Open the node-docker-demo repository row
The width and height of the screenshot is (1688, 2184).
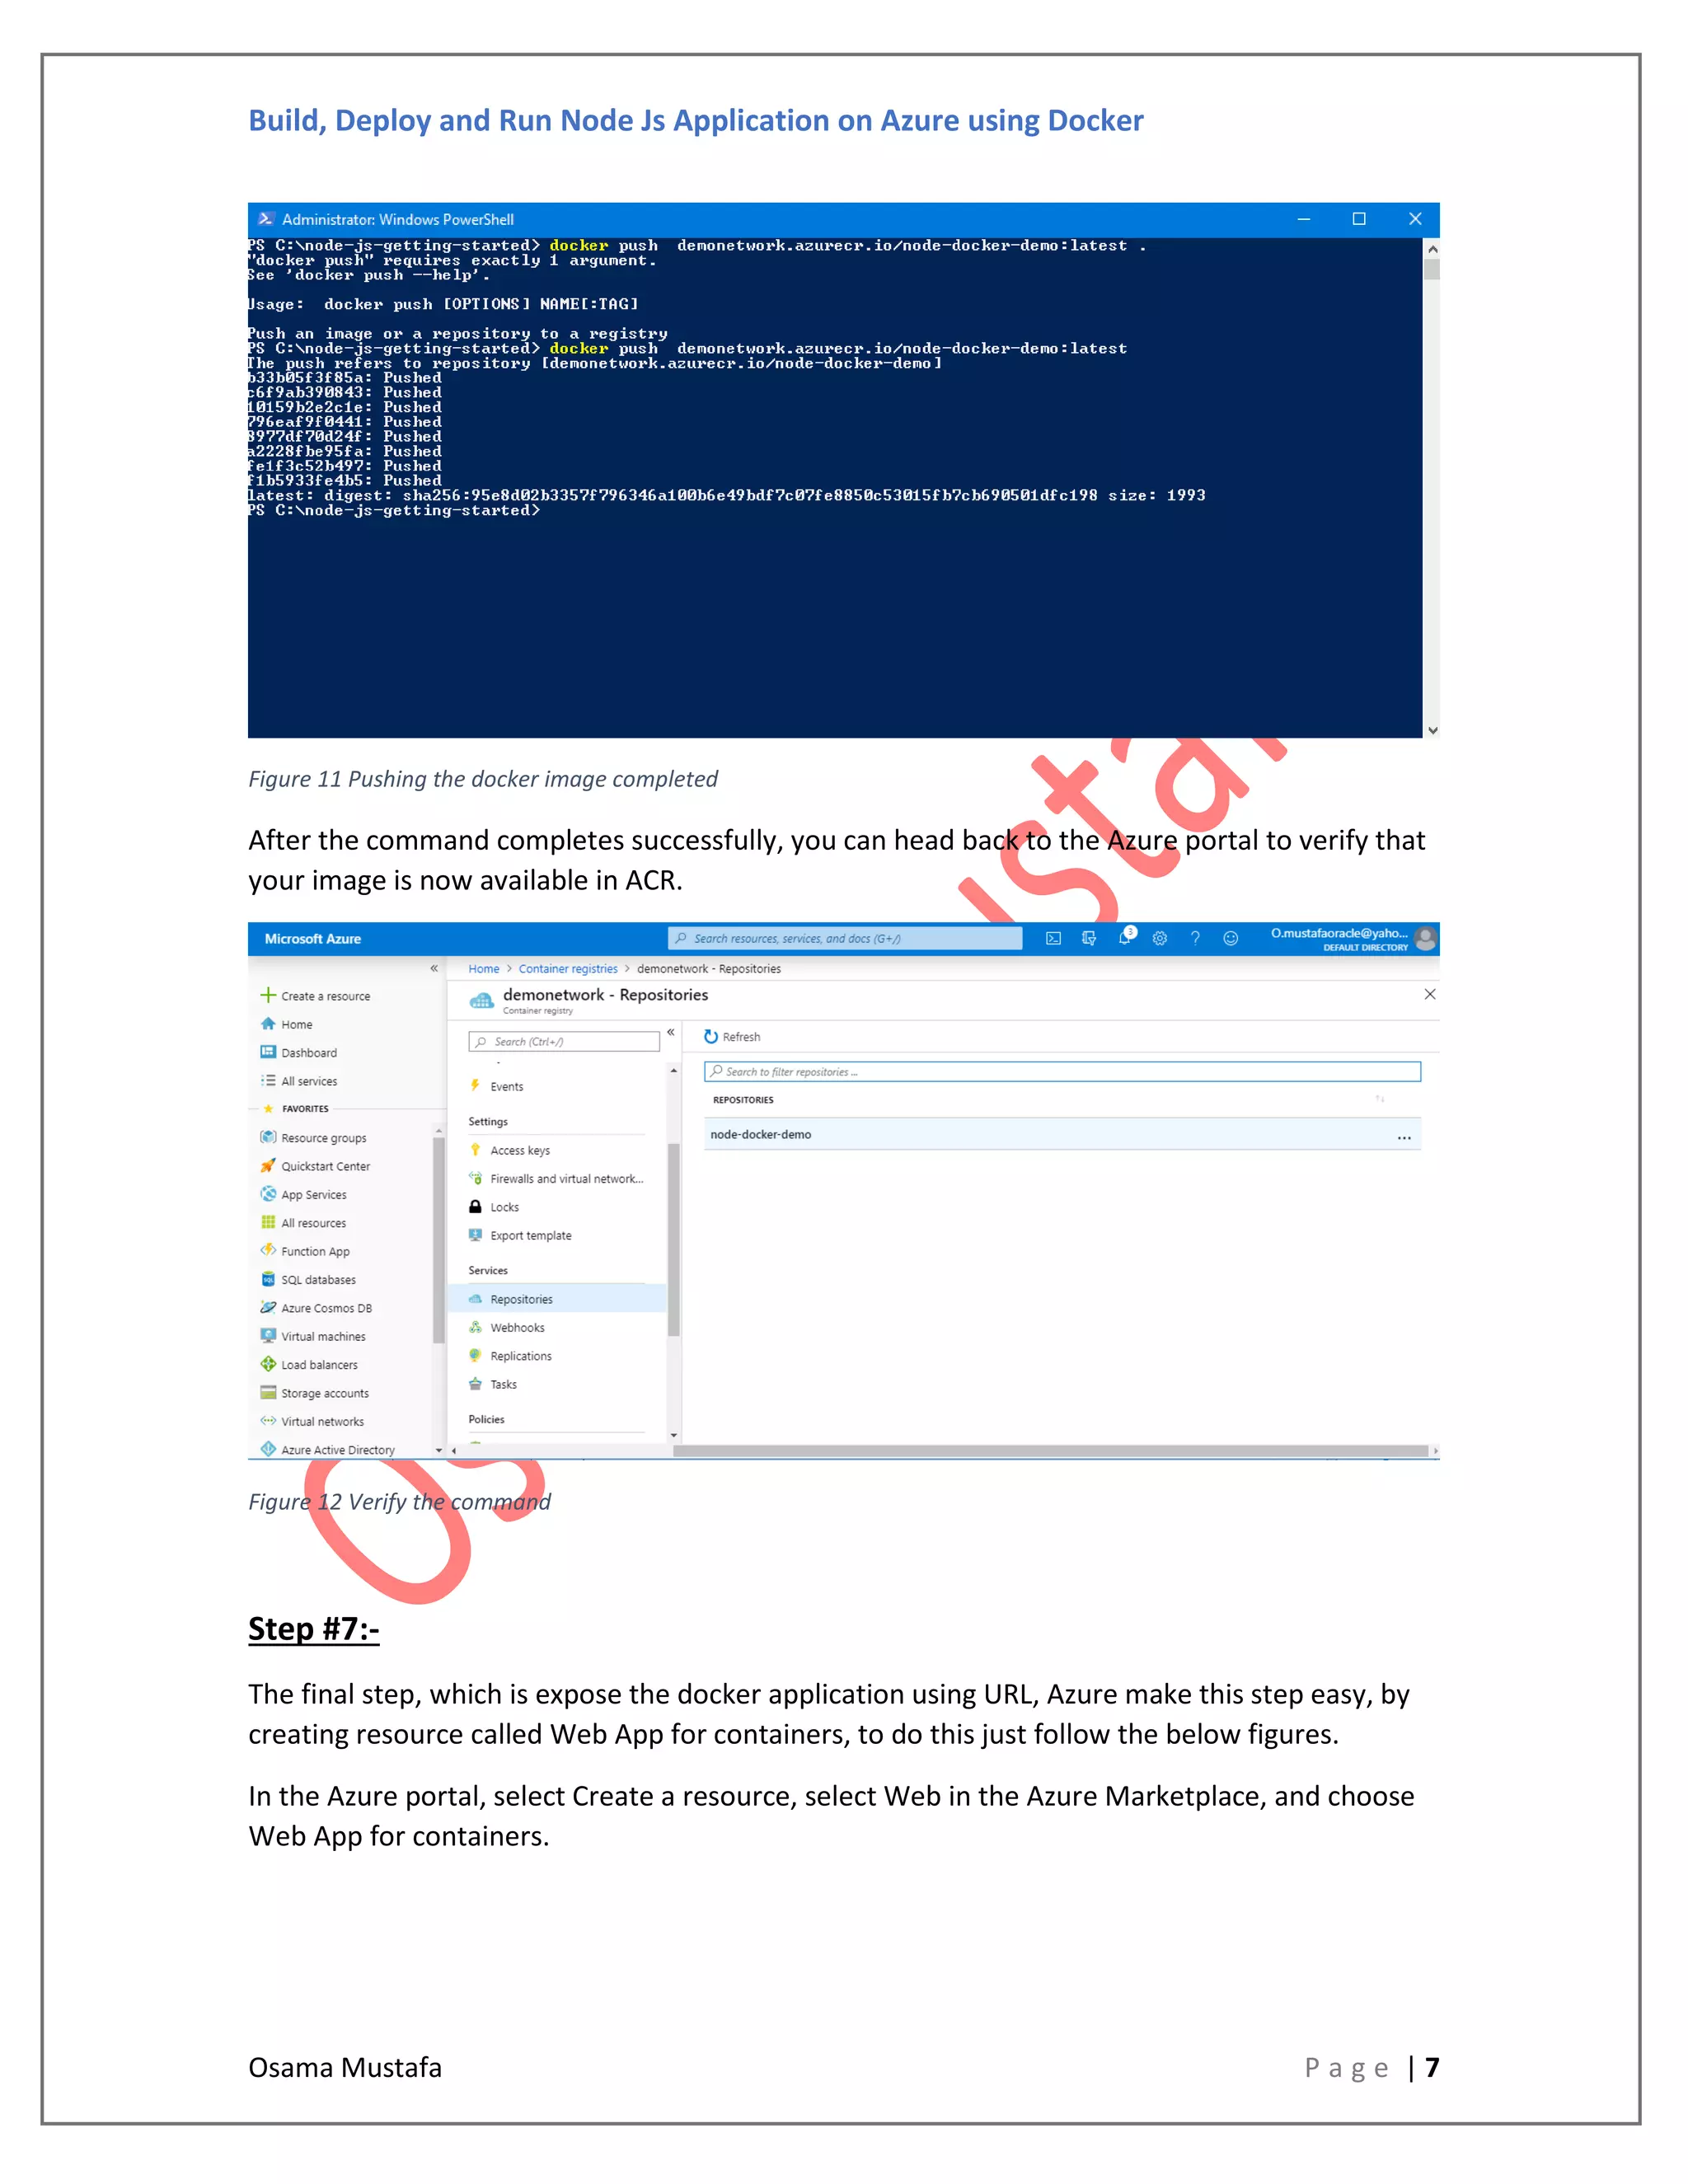[x=1062, y=1135]
